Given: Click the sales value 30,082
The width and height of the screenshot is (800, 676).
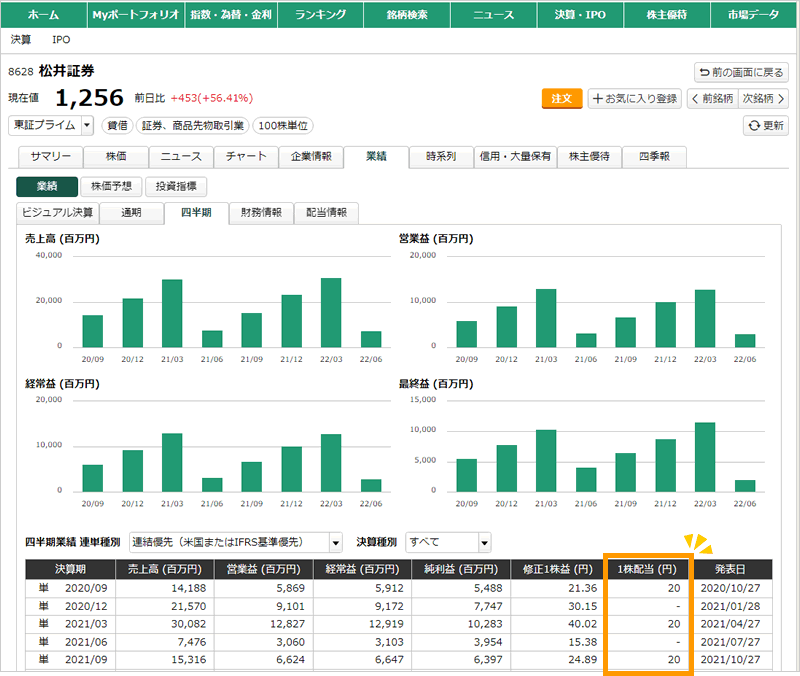Looking at the screenshot, I should point(188,624).
